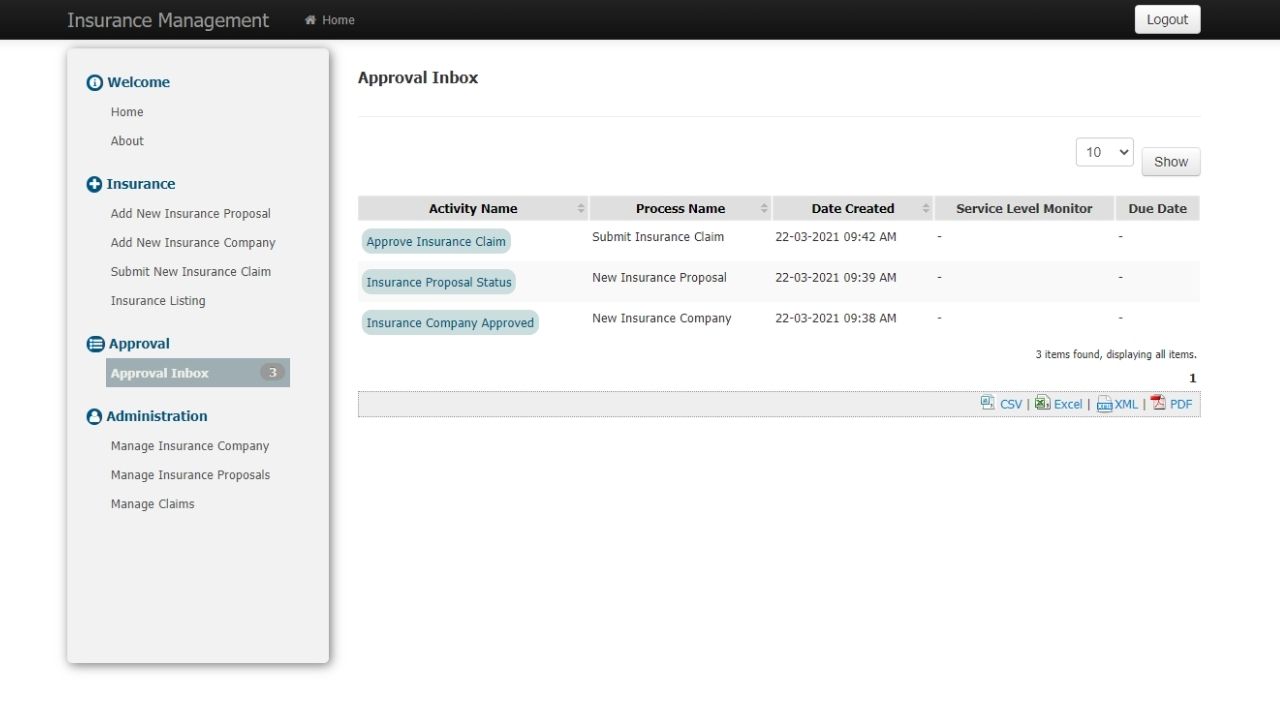Open the page size dropdown showing 10
Image resolution: width=1280 pixels, height=720 pixels.
[x=1104, y=152]
